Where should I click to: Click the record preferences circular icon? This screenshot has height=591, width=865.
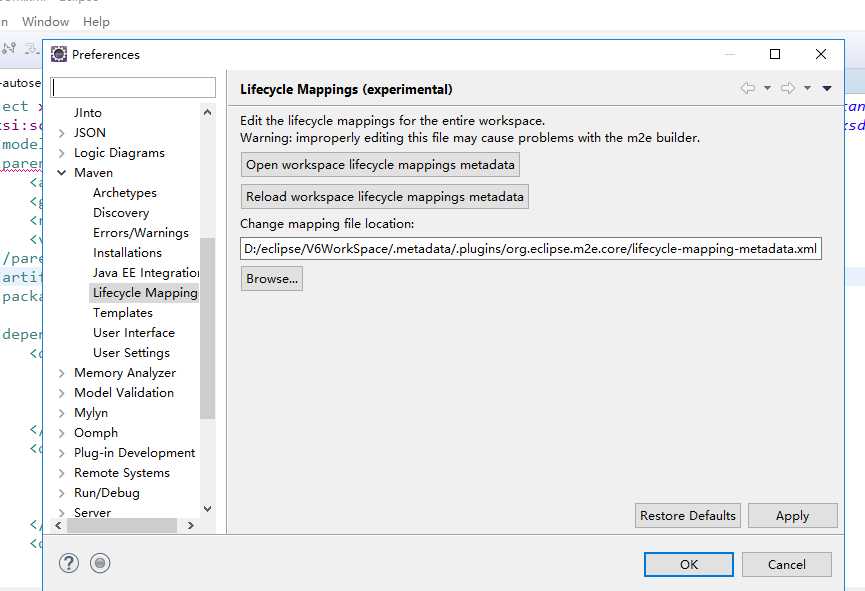pyautogui.click(x=100, y=563)
